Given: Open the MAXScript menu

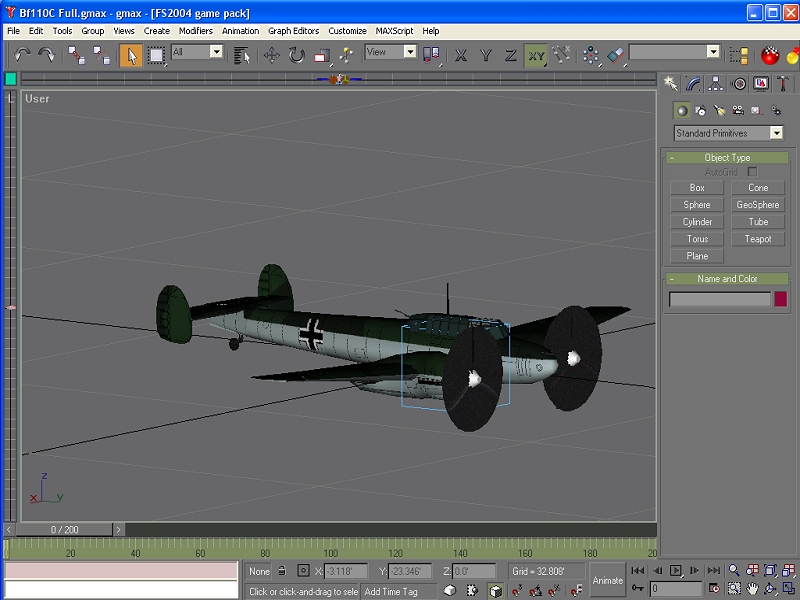Looking at the screenshot, I should pyautogui.click(x=395, y=31).
